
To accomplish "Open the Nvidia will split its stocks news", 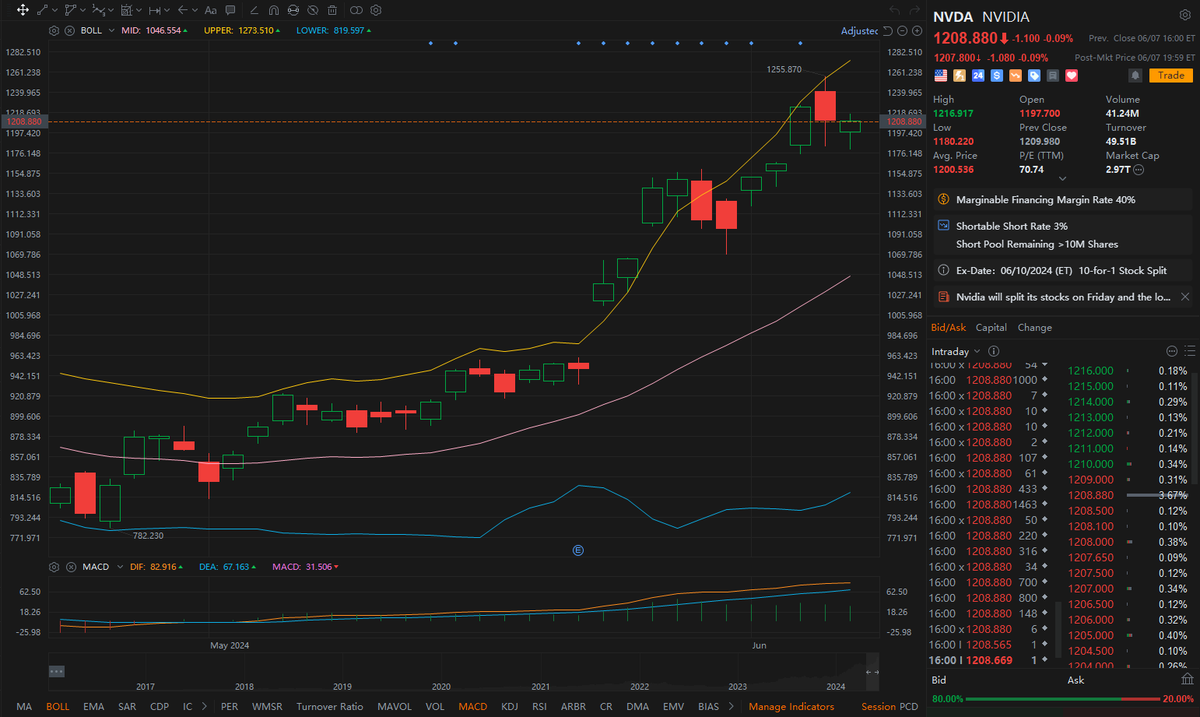I will tap(1063, 297).
